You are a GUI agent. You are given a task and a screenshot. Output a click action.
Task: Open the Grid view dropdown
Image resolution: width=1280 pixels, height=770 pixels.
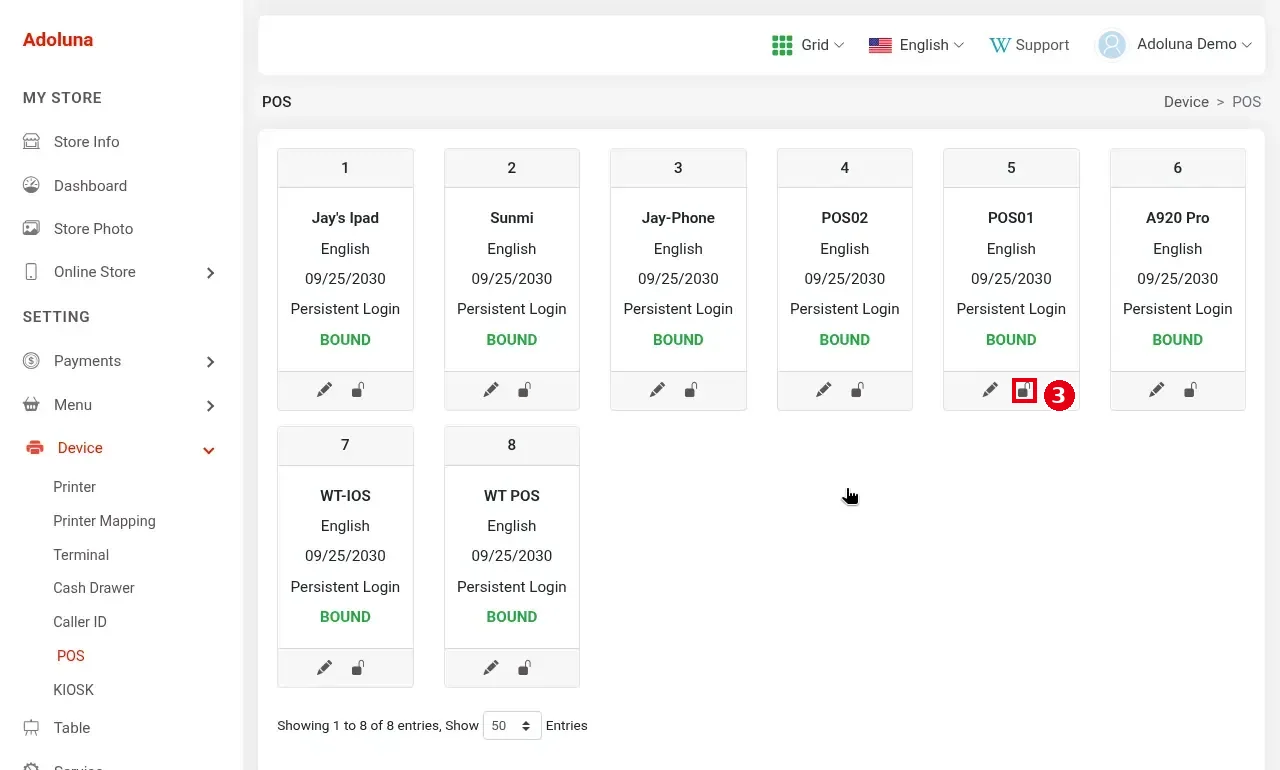(808, 45)
